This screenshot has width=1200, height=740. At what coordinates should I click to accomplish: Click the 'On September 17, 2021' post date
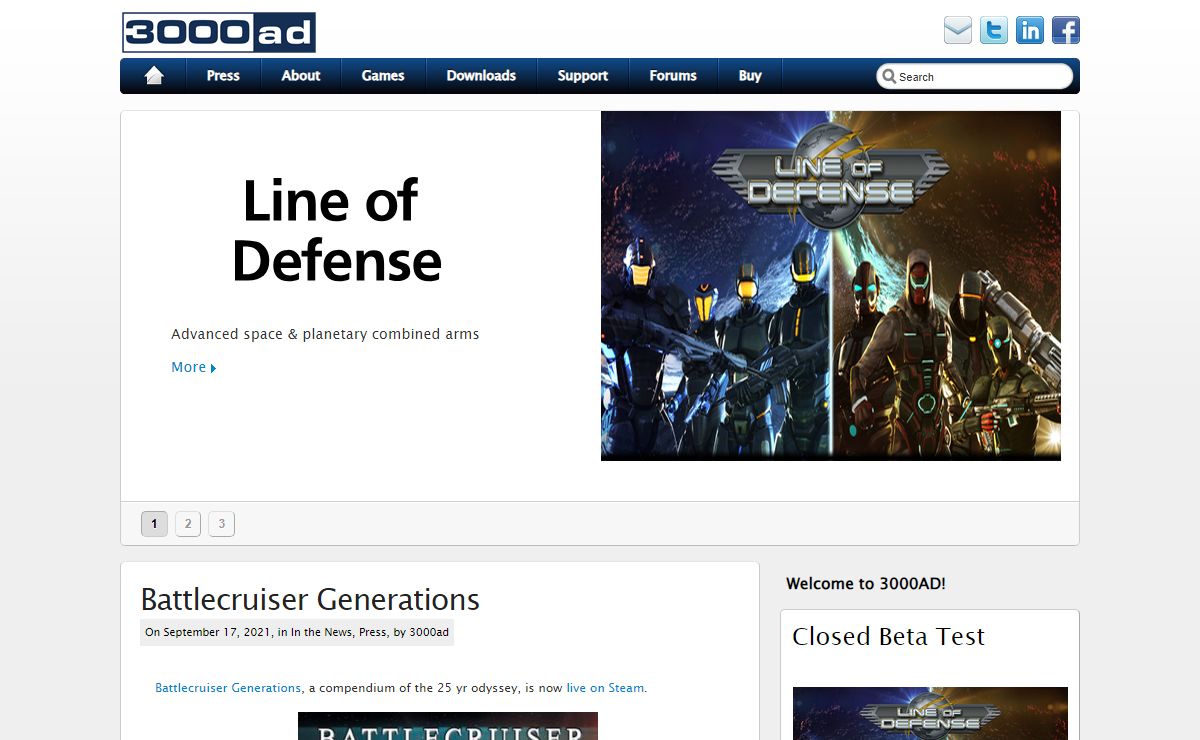click(209, 632)
